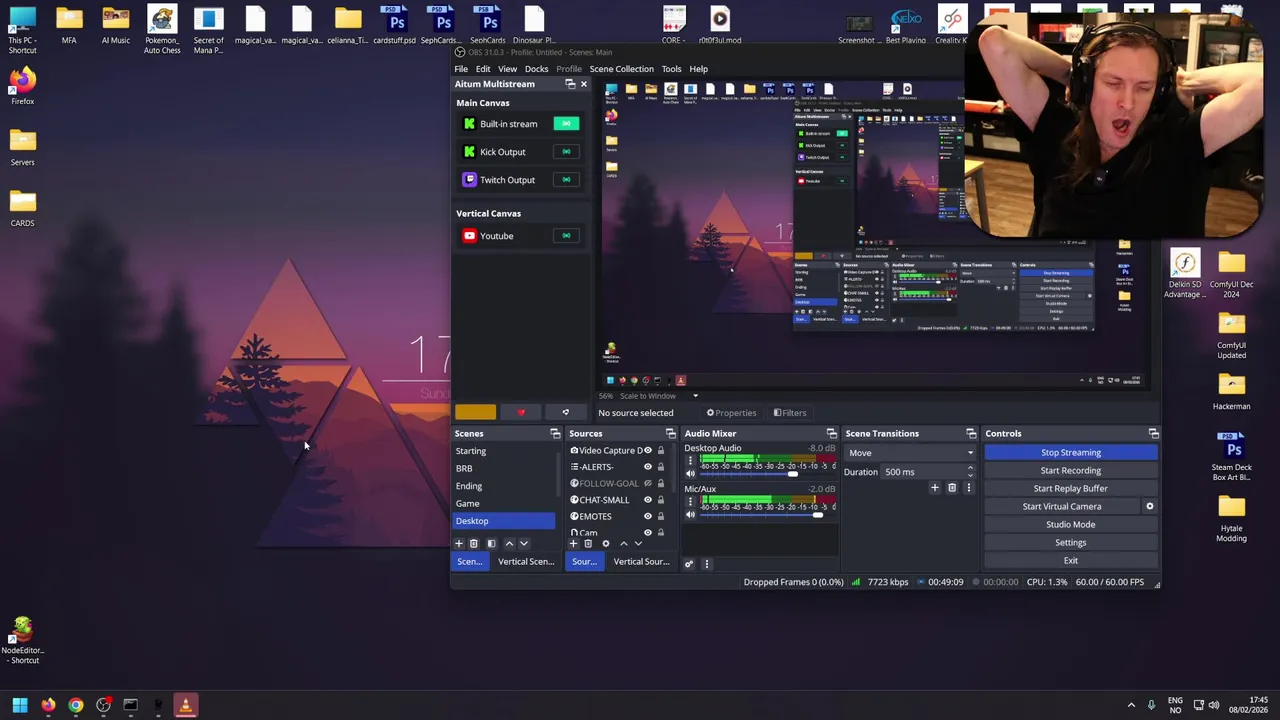
Task: Open the Docks menu
Action: (536, 69)
